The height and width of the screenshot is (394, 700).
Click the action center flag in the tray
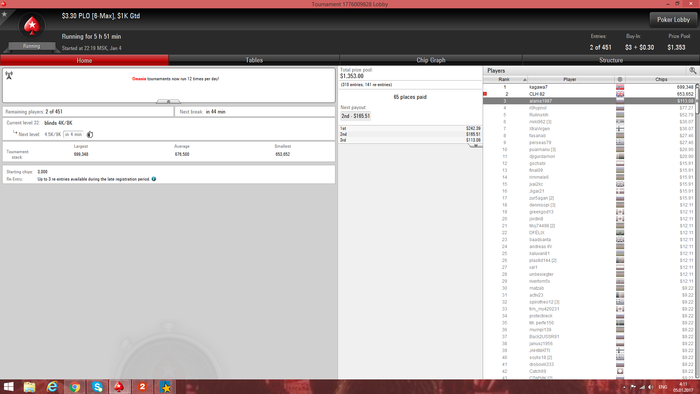(x=633, y=387)
